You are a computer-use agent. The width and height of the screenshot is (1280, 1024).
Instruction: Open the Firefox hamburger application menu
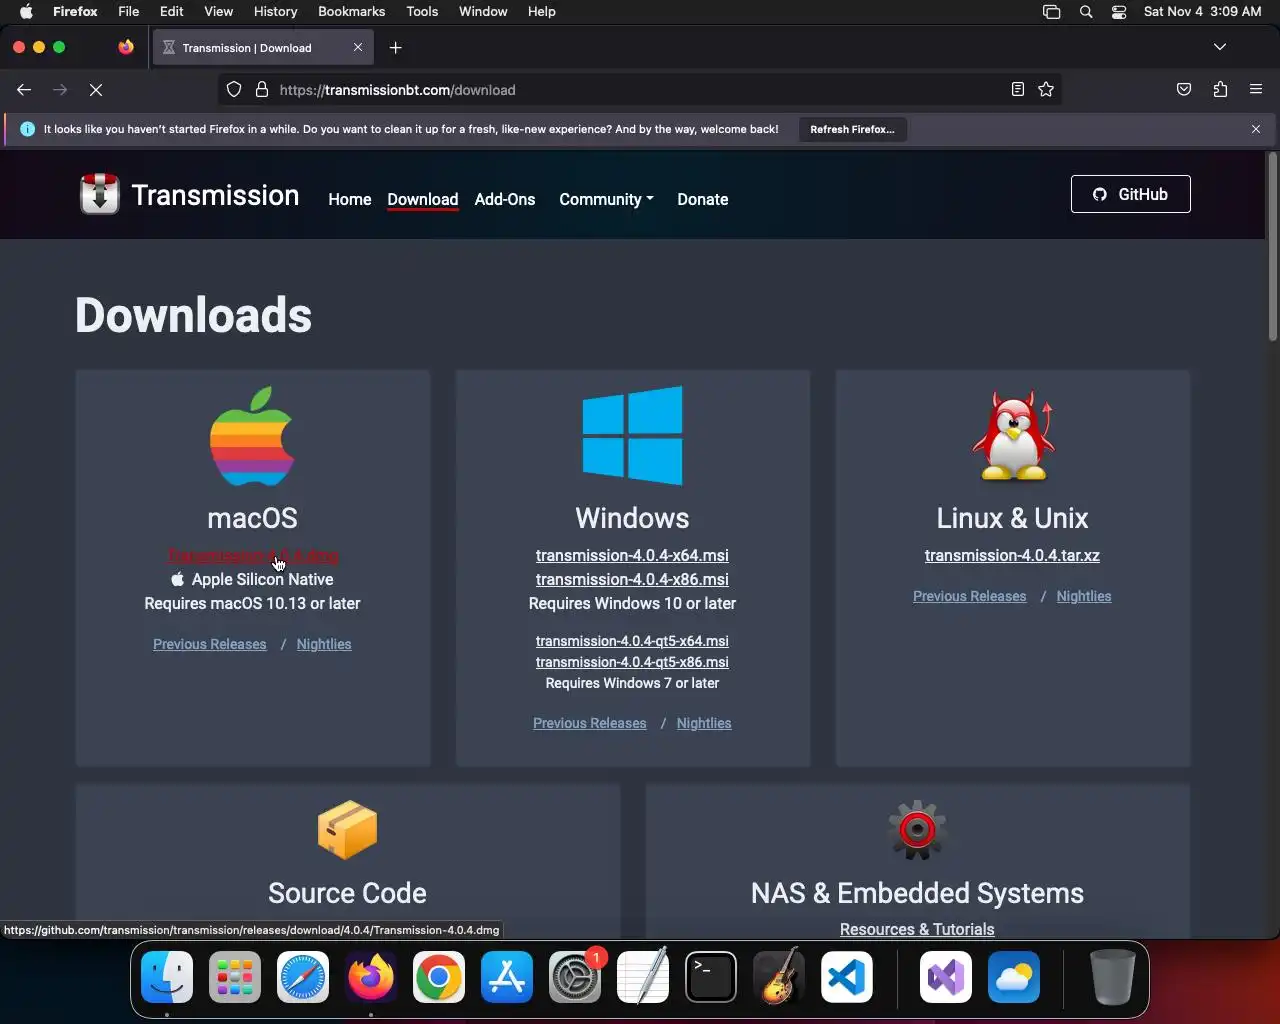tap(1256, 90)
